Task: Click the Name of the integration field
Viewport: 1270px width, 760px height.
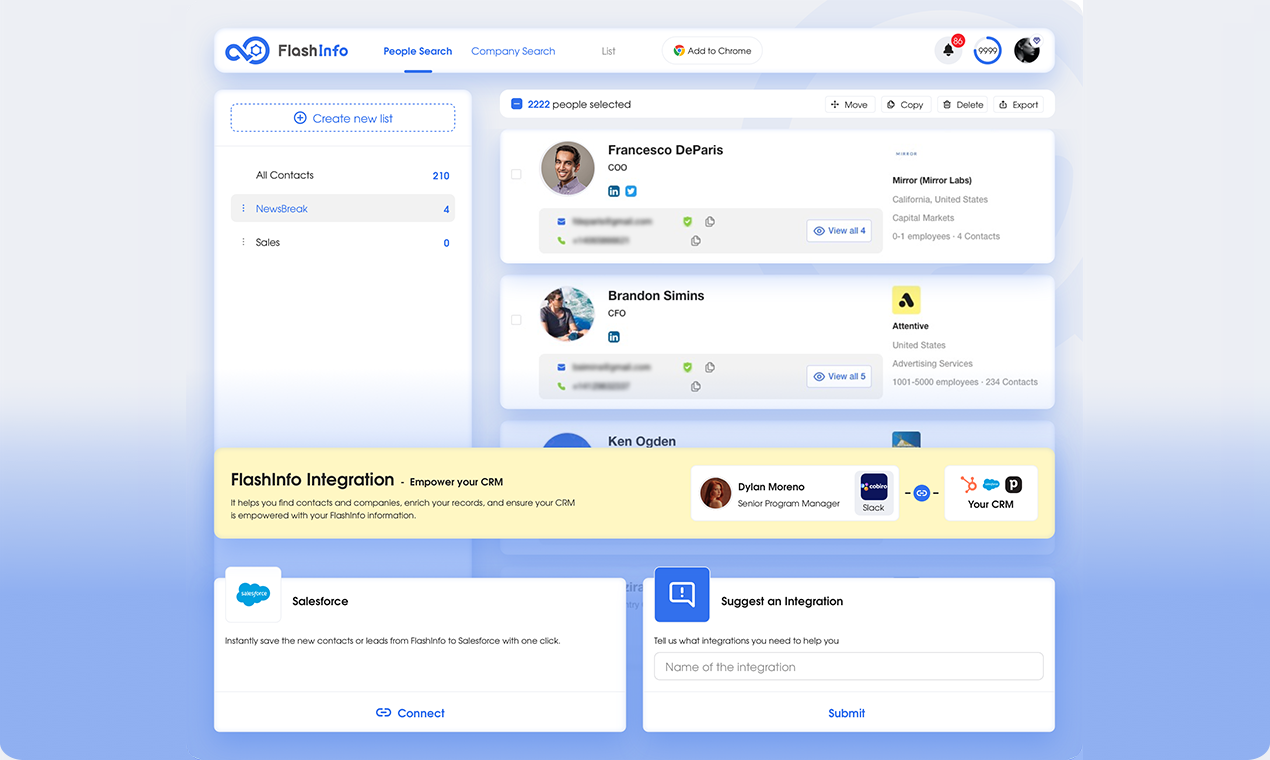Action: pos(848,667)
